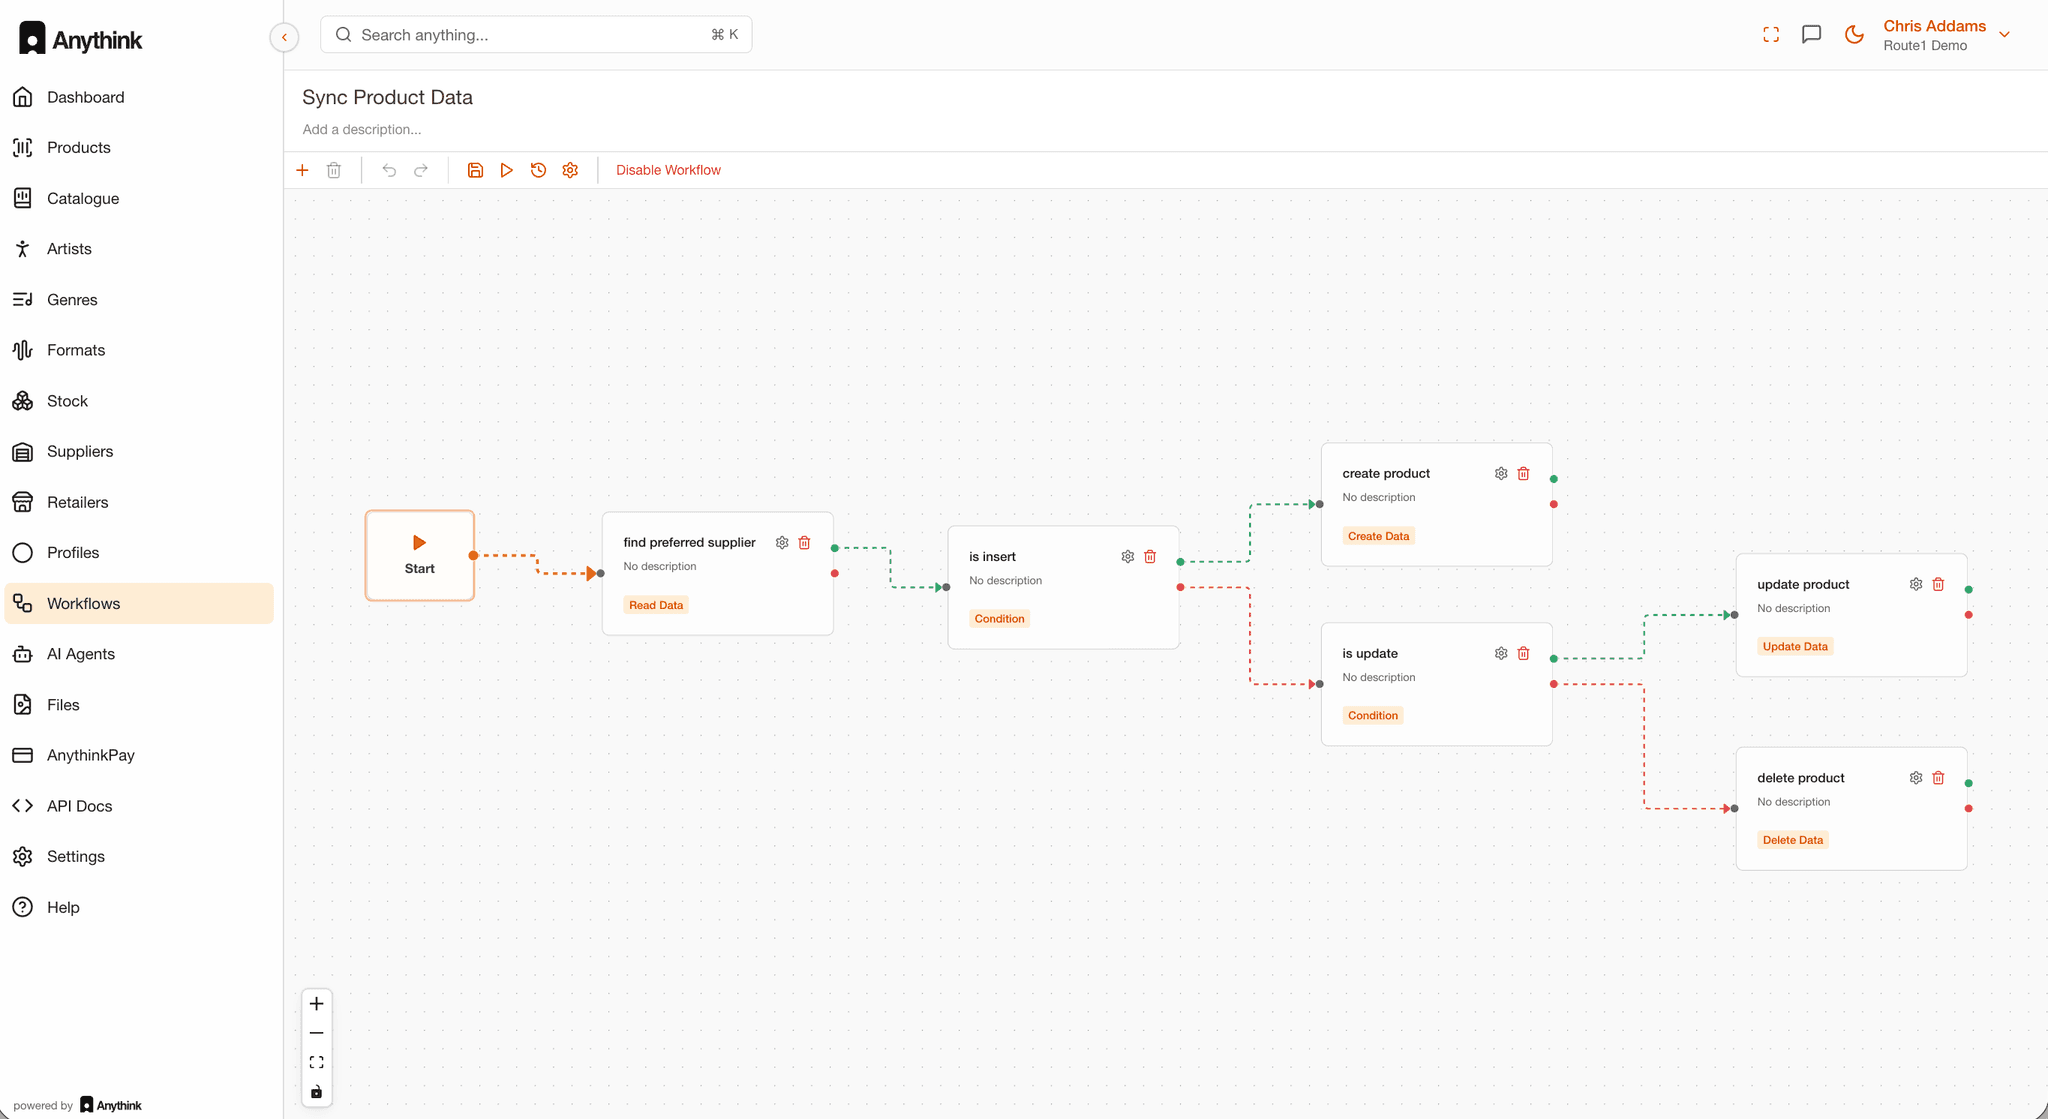
Task: Run the workflow using the toolbar play icon
Action: pos(507,170)
